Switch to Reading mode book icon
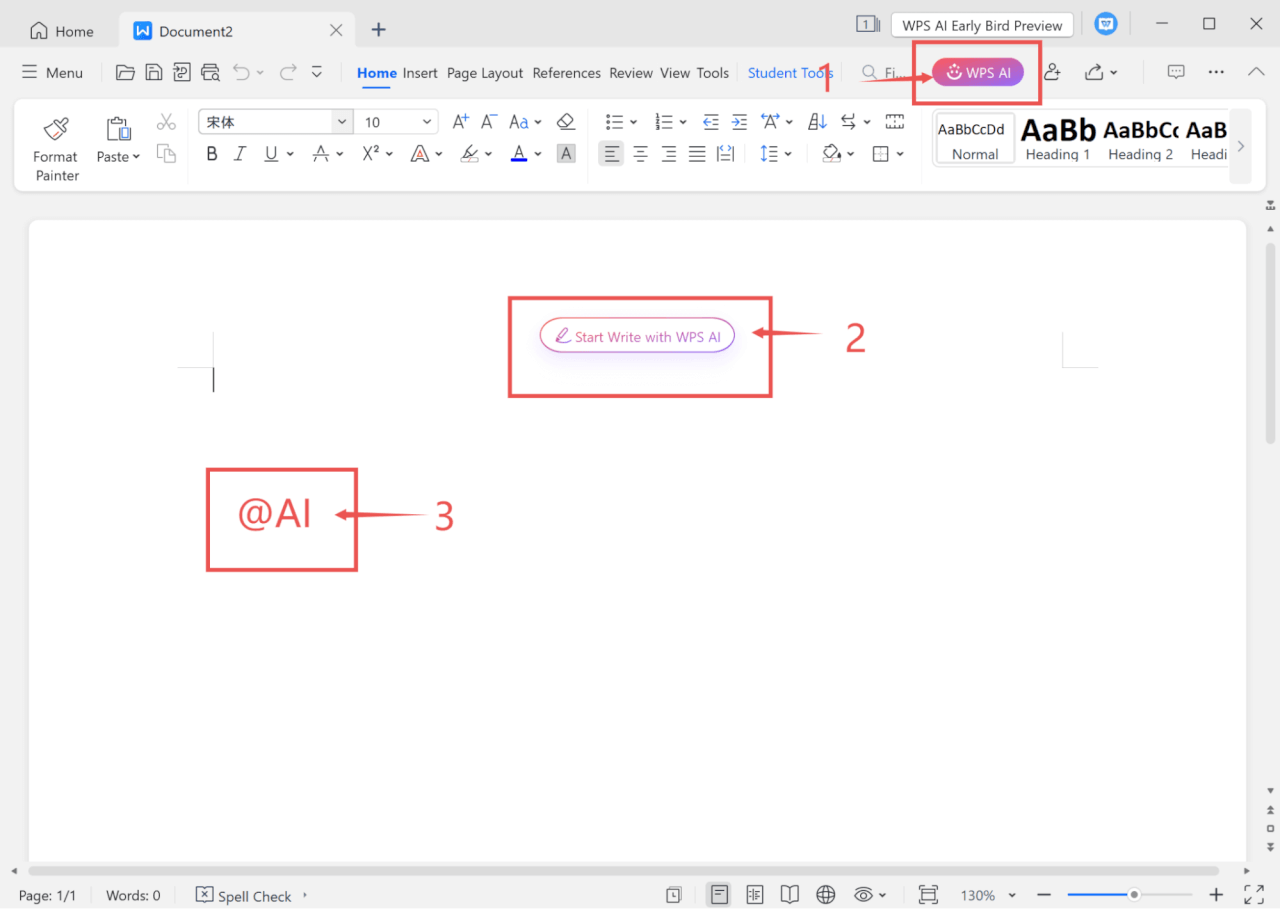 [x=790, y=895]
